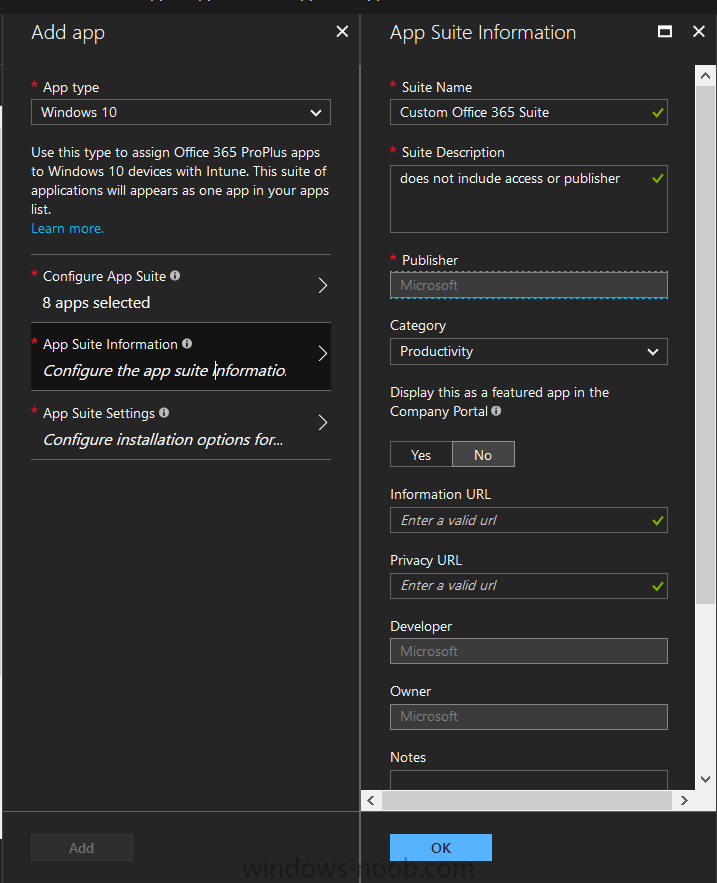Open Configure the app suite information item
The height and width of the screenshot is (883, 717).
[x=181, y=356]
